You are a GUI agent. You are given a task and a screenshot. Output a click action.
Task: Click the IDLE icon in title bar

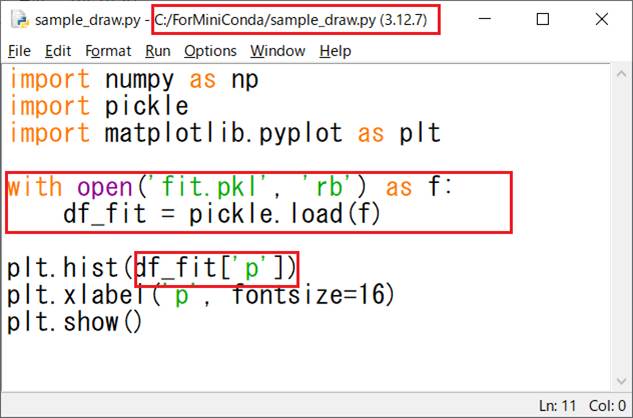(19, 20)
